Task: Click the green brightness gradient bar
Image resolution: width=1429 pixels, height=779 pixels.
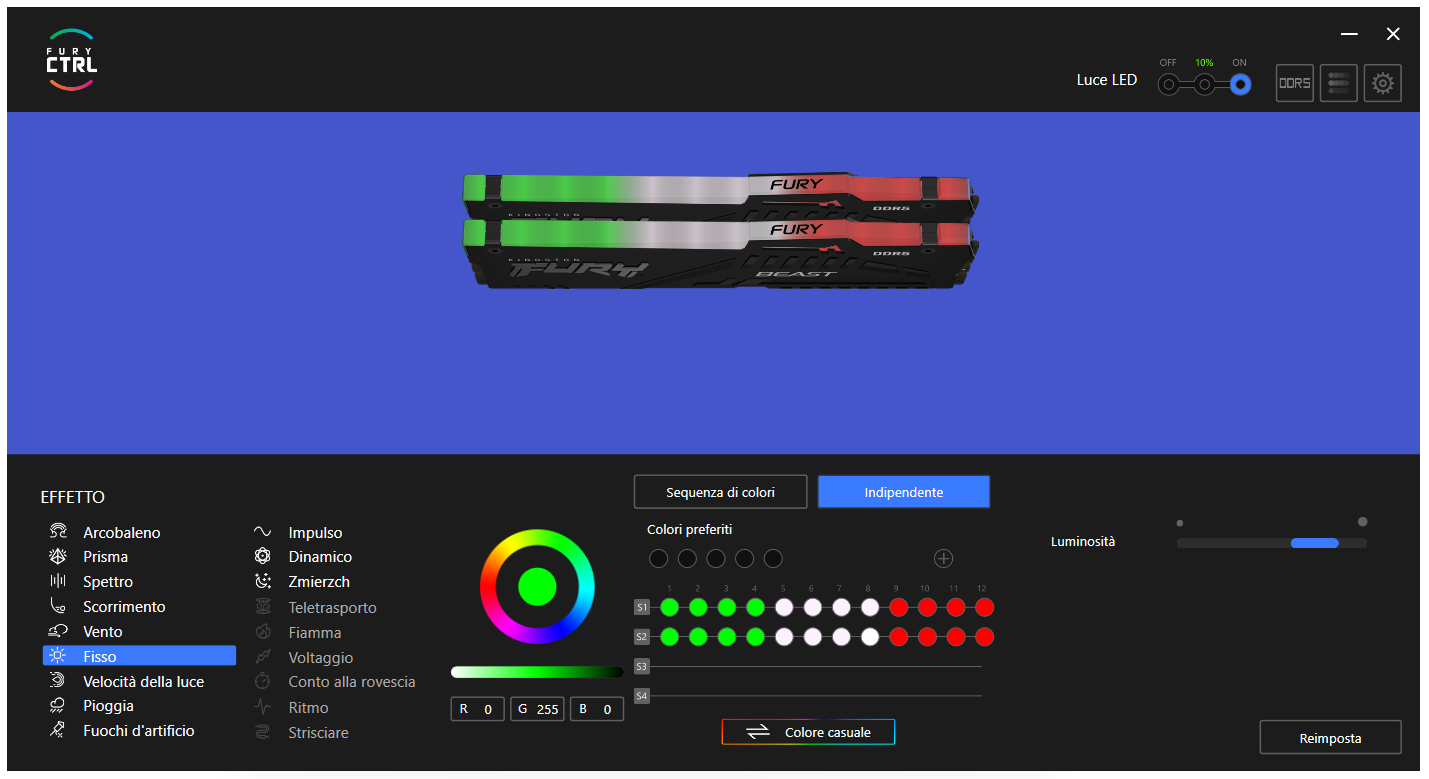Action: coord(537,672)
